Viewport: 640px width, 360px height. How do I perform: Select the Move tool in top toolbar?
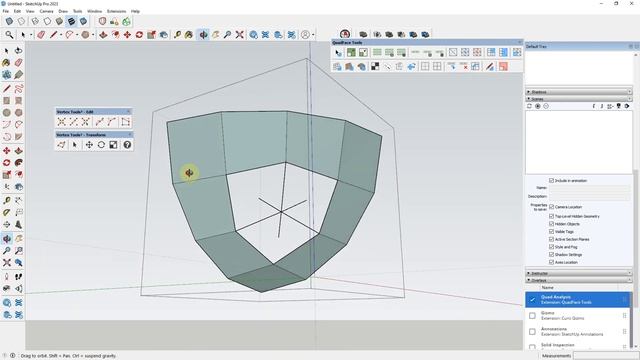click(127, 35)
